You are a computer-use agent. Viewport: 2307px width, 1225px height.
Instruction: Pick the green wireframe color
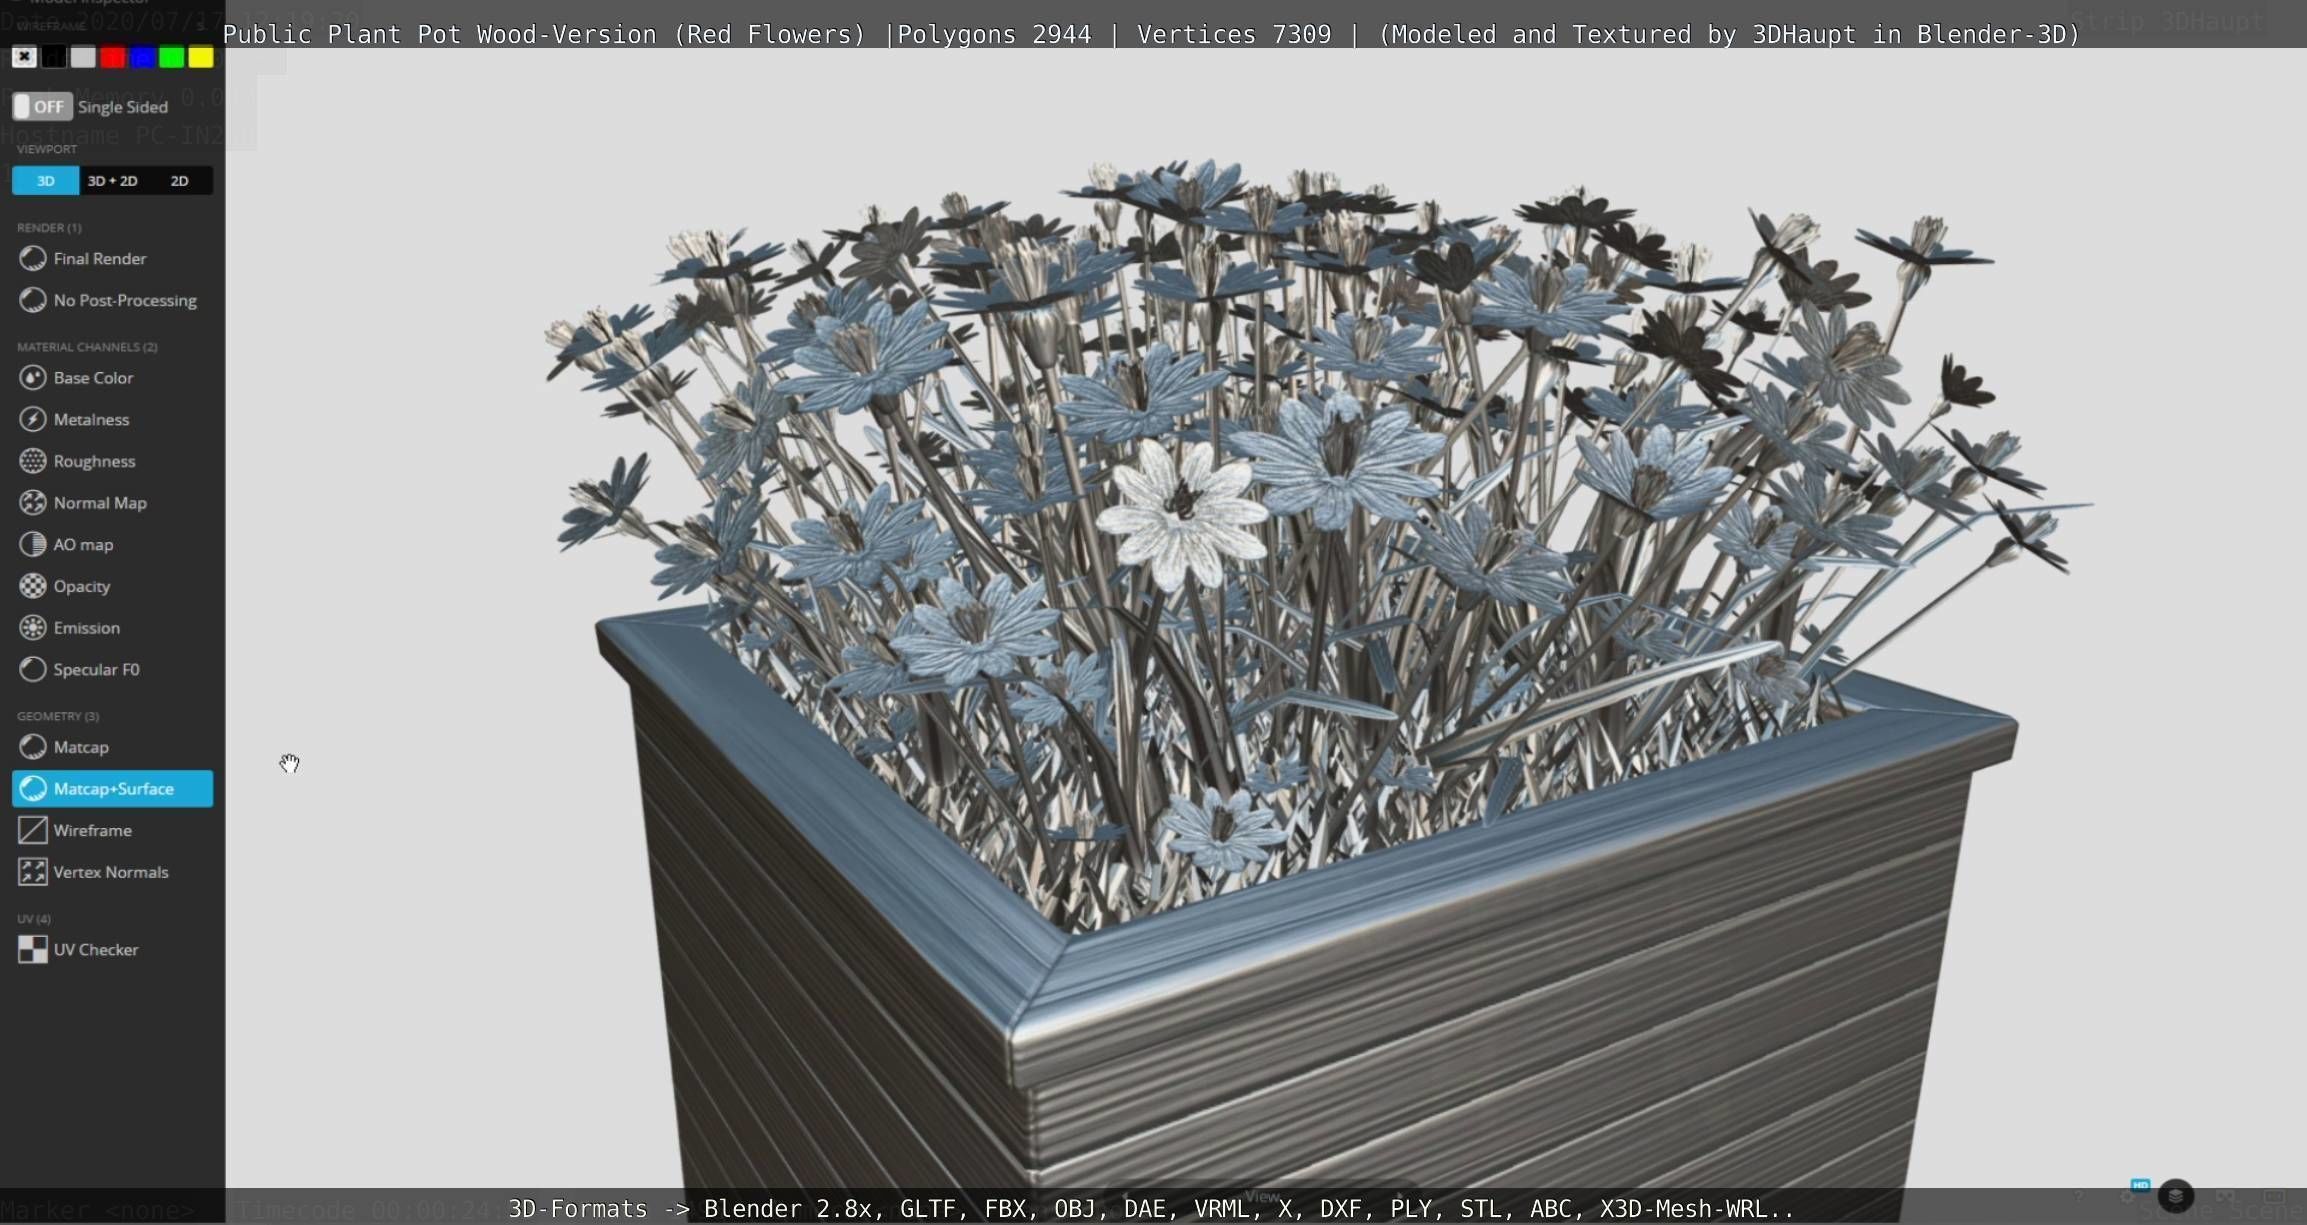tap(172, 57)
